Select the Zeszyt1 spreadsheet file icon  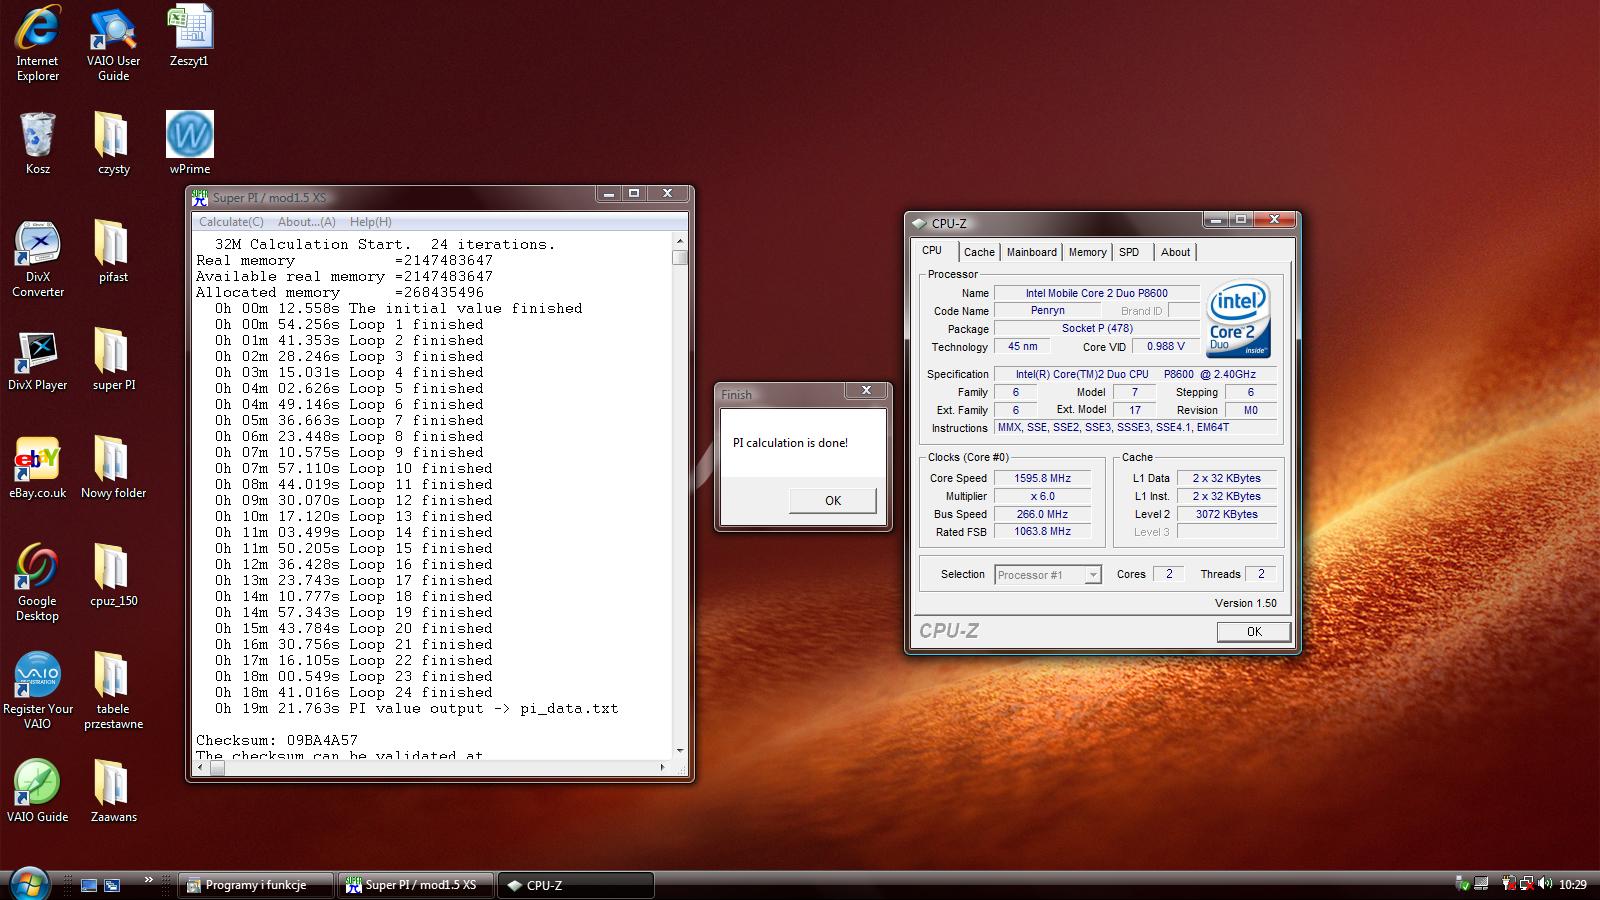[x=189, y=36]
